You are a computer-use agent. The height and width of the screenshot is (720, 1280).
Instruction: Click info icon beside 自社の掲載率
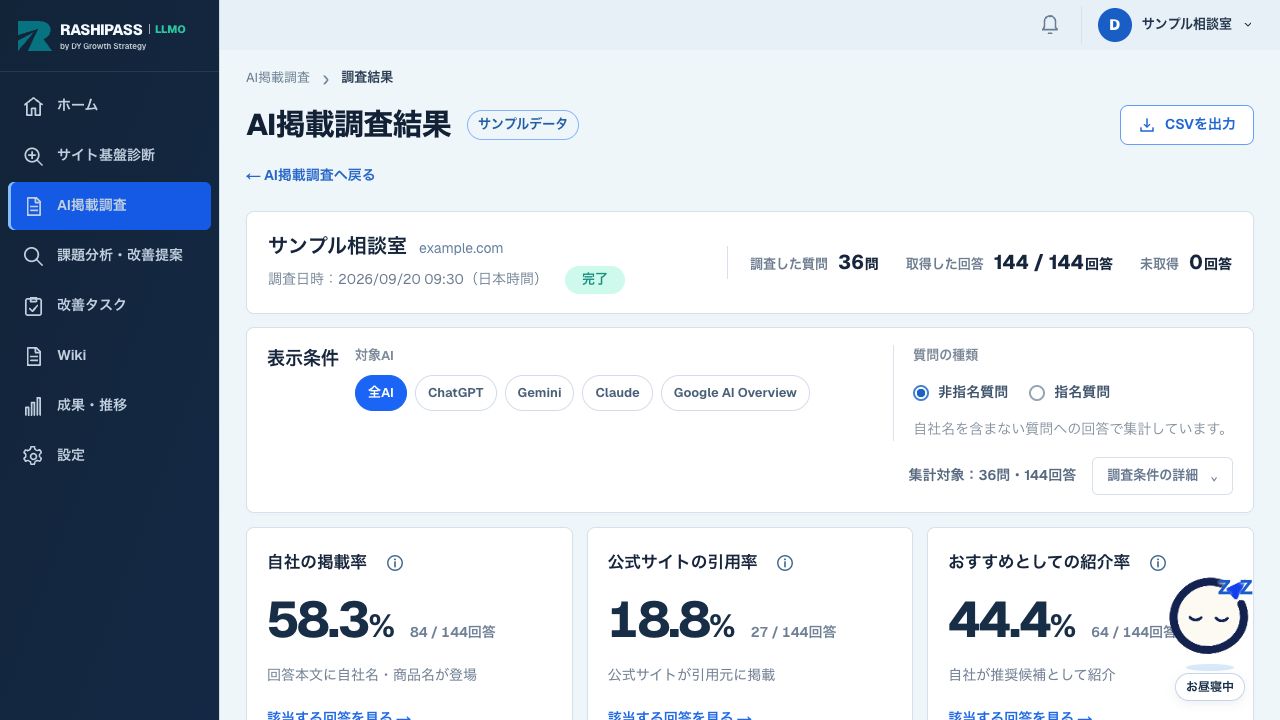394,563
